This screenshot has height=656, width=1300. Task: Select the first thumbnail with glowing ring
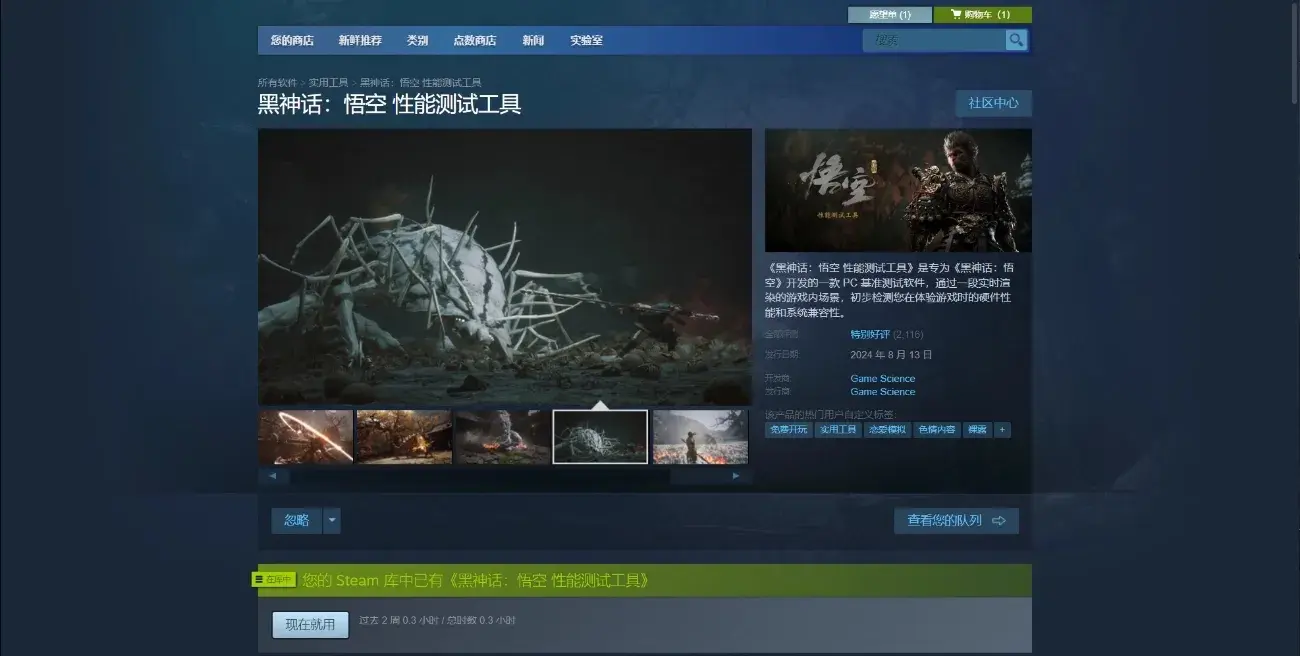coord(306,437)
